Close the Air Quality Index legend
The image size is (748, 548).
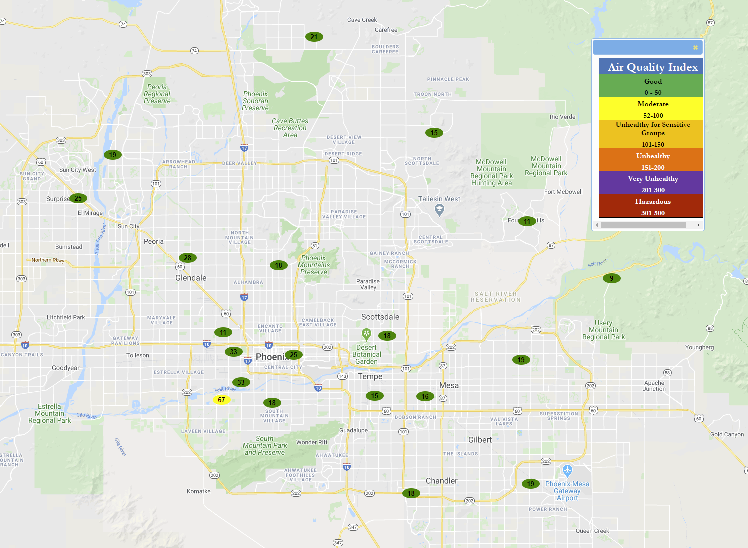coord(695,47)
